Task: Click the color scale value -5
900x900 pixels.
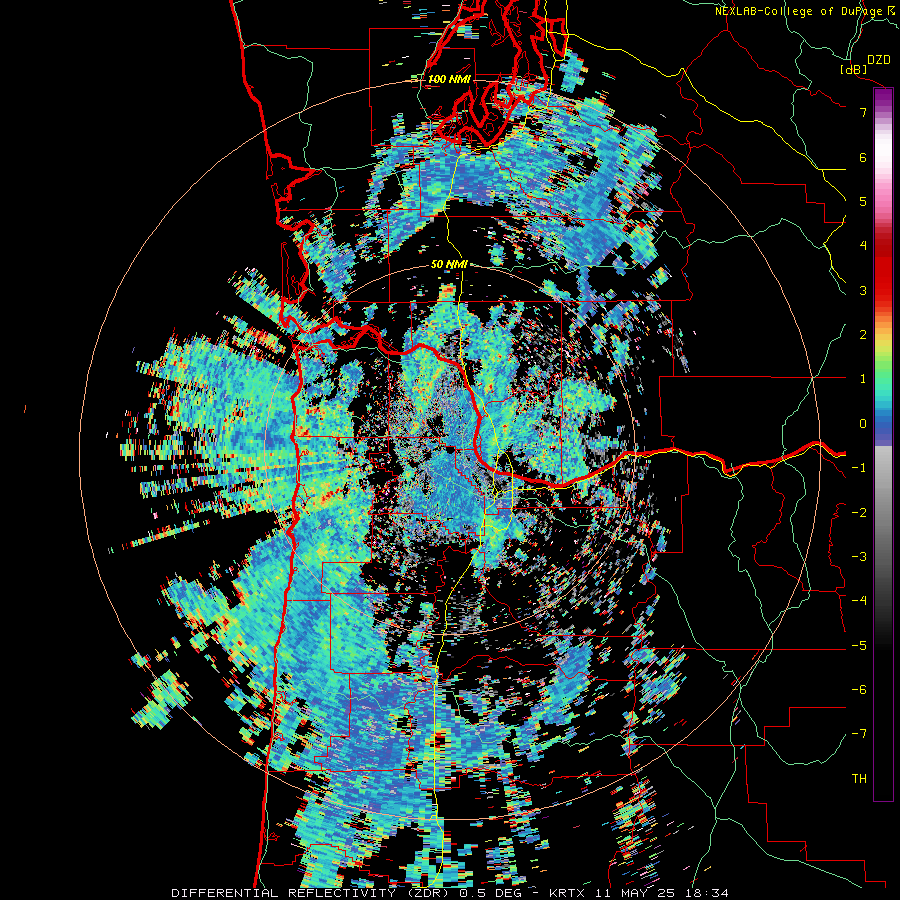Action: (x=859, y=646)
